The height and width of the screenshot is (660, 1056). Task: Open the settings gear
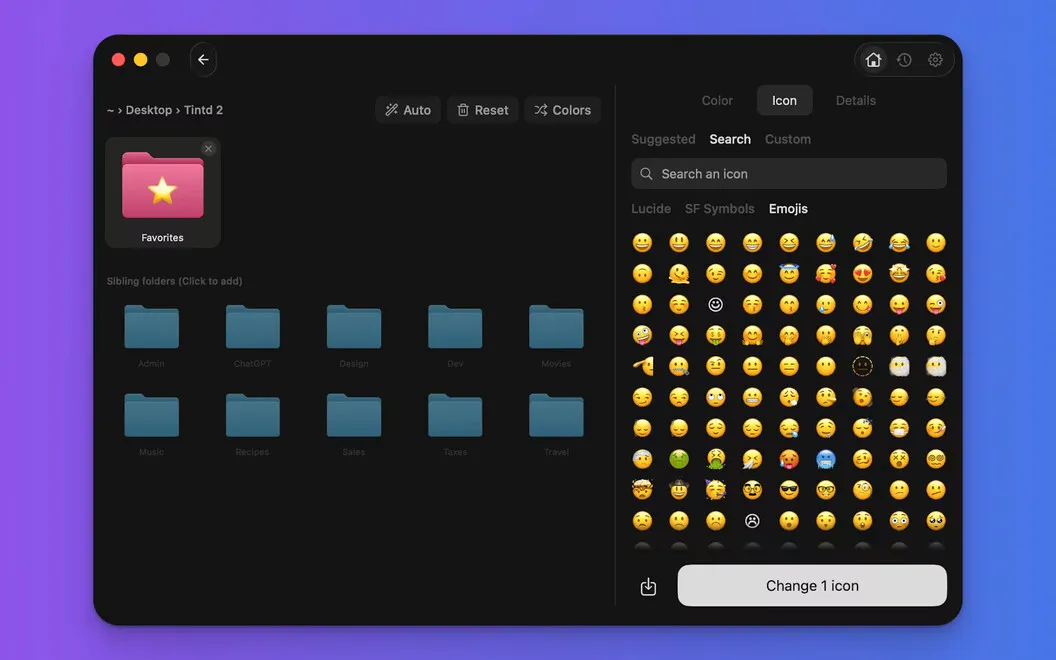[x=935, y=60]
